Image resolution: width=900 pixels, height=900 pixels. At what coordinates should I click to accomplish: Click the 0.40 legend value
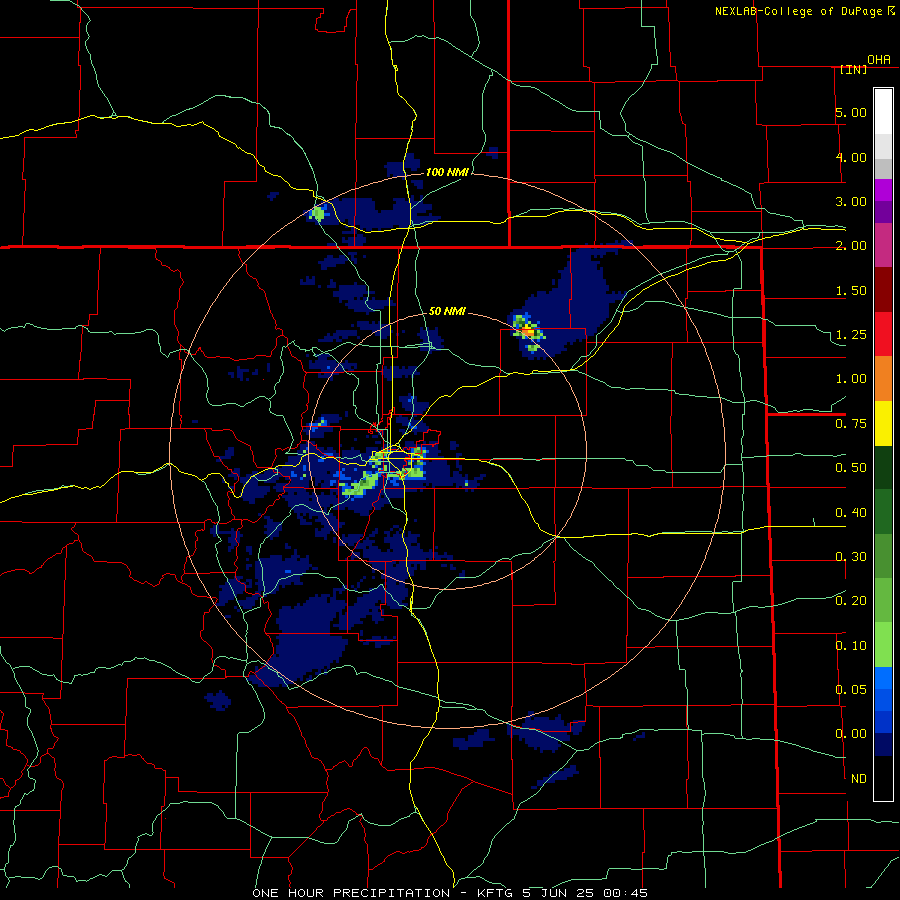[851, 513]
